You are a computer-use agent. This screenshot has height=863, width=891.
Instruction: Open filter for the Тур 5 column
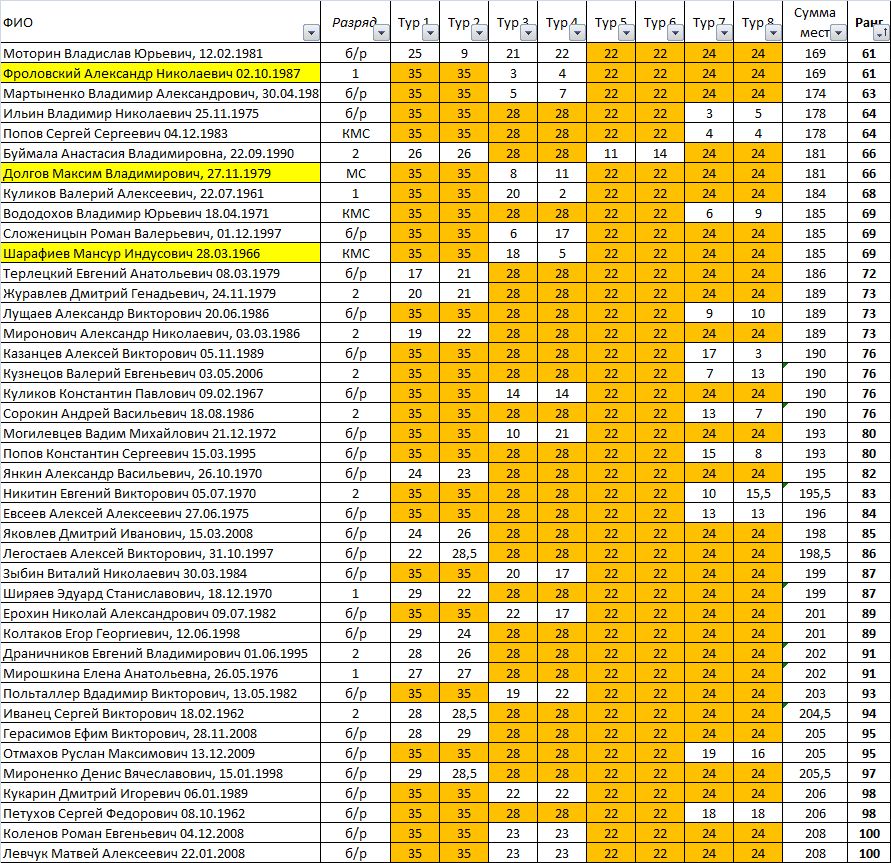click(627, 34)
